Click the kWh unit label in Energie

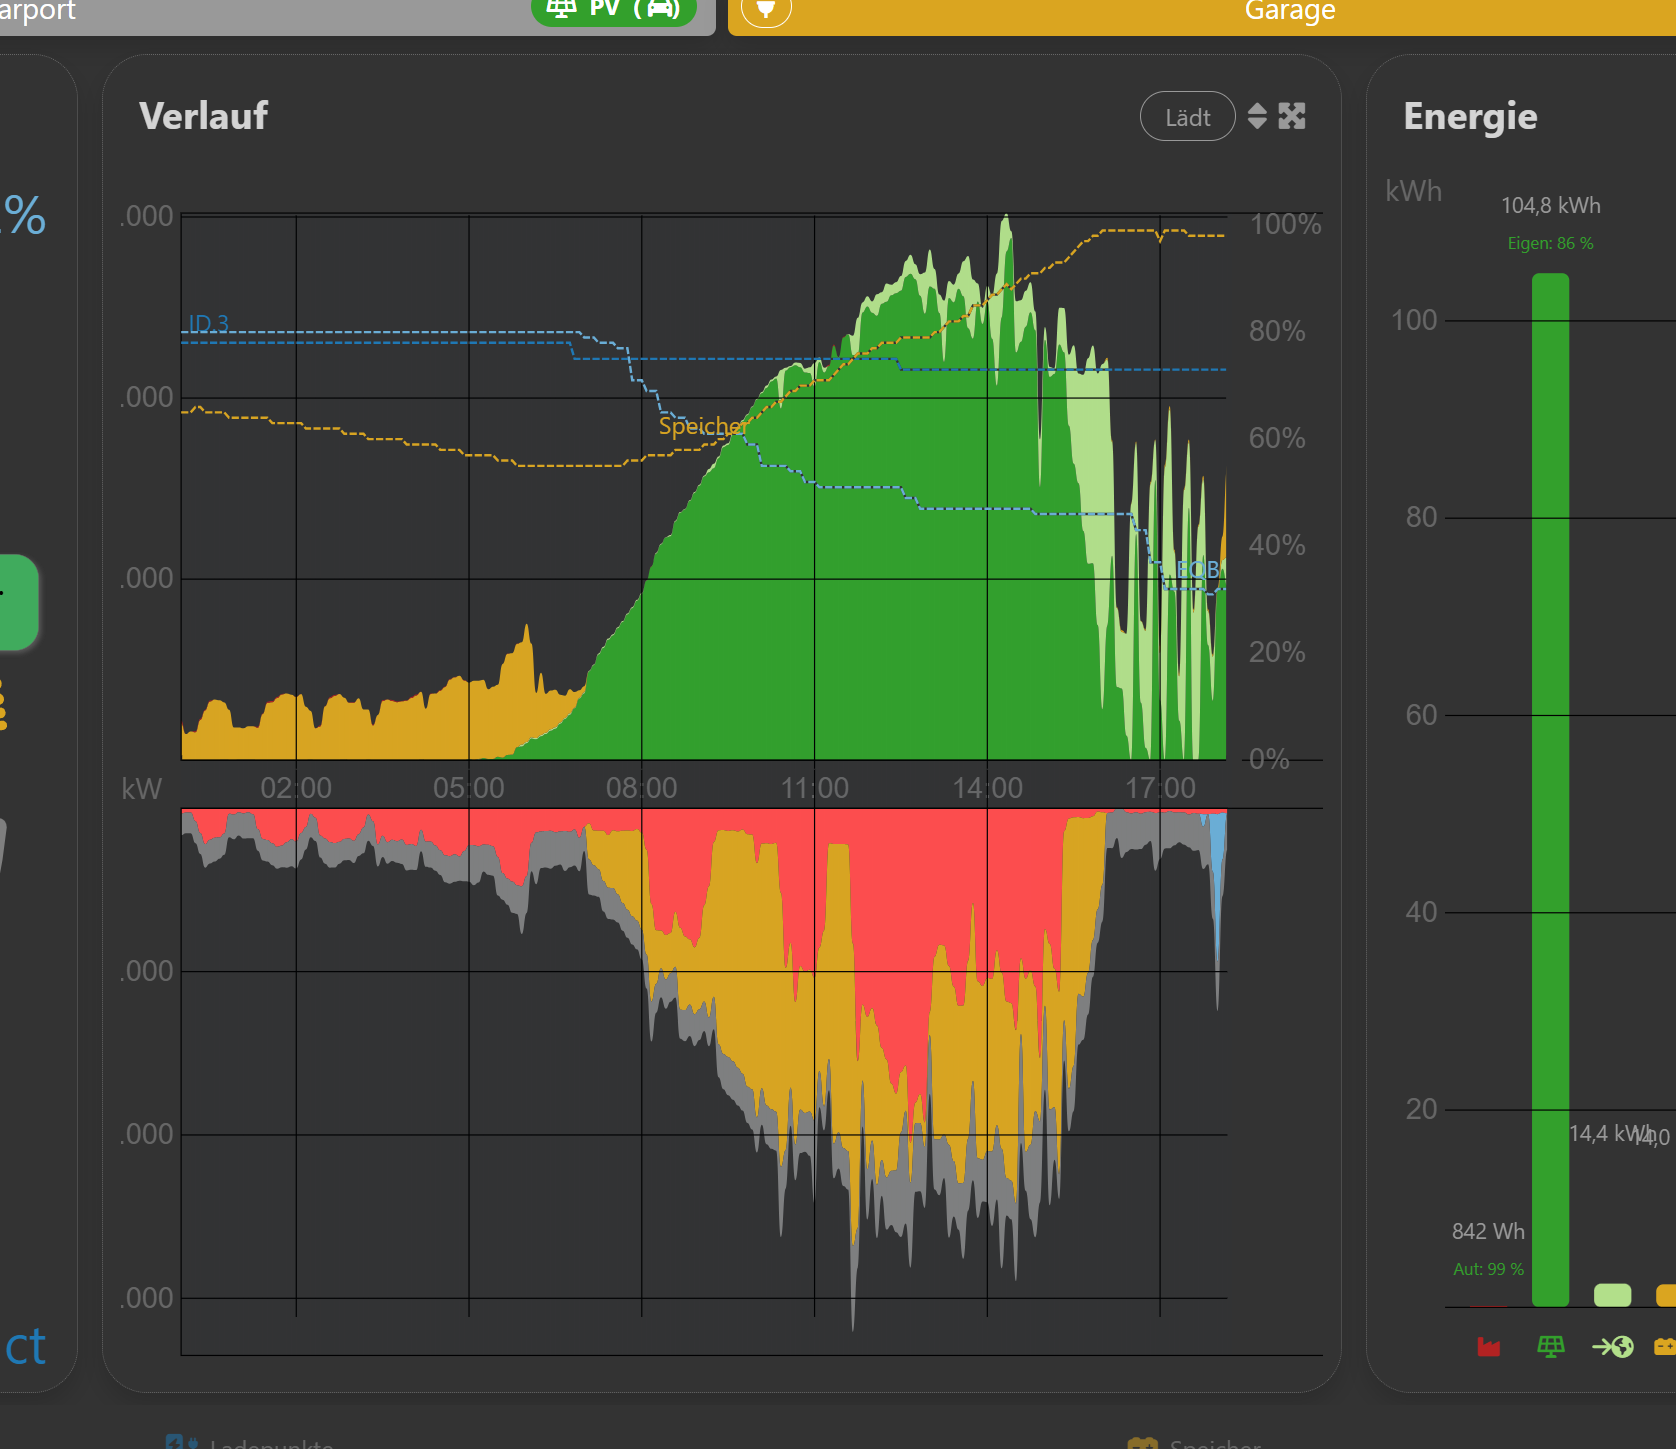[1414, 191]
